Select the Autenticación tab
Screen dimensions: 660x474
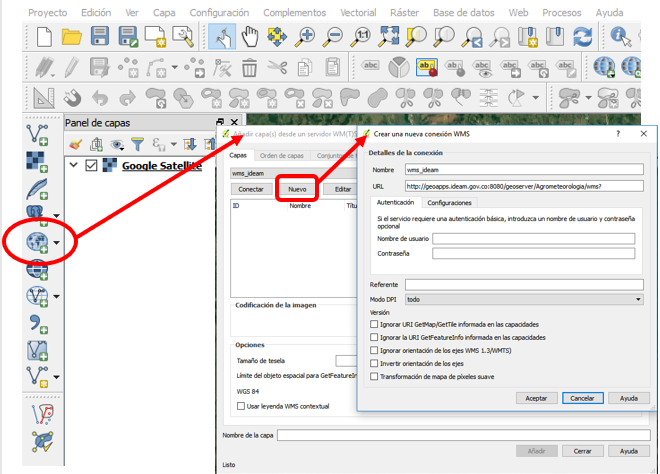click(x=395, y=202)
